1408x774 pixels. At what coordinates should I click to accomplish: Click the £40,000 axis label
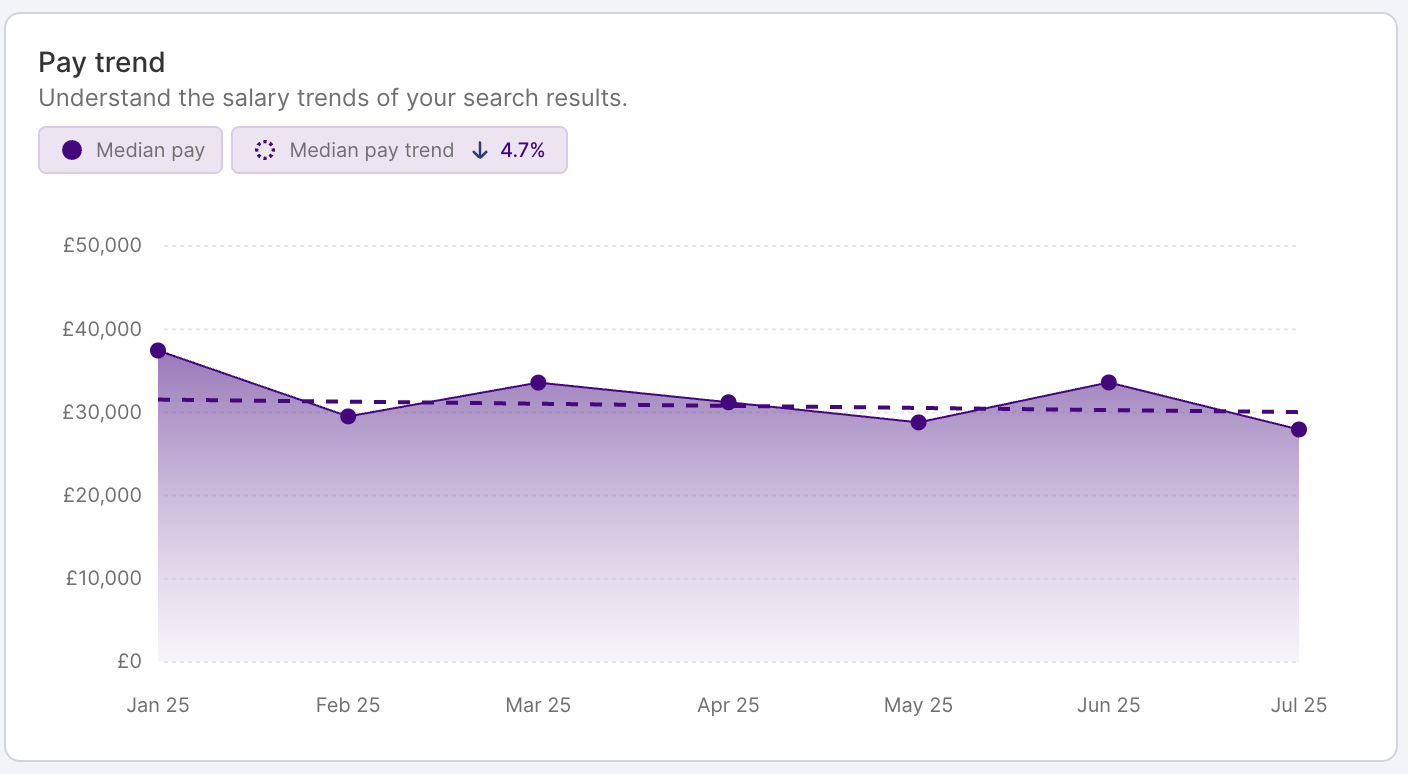102,329
